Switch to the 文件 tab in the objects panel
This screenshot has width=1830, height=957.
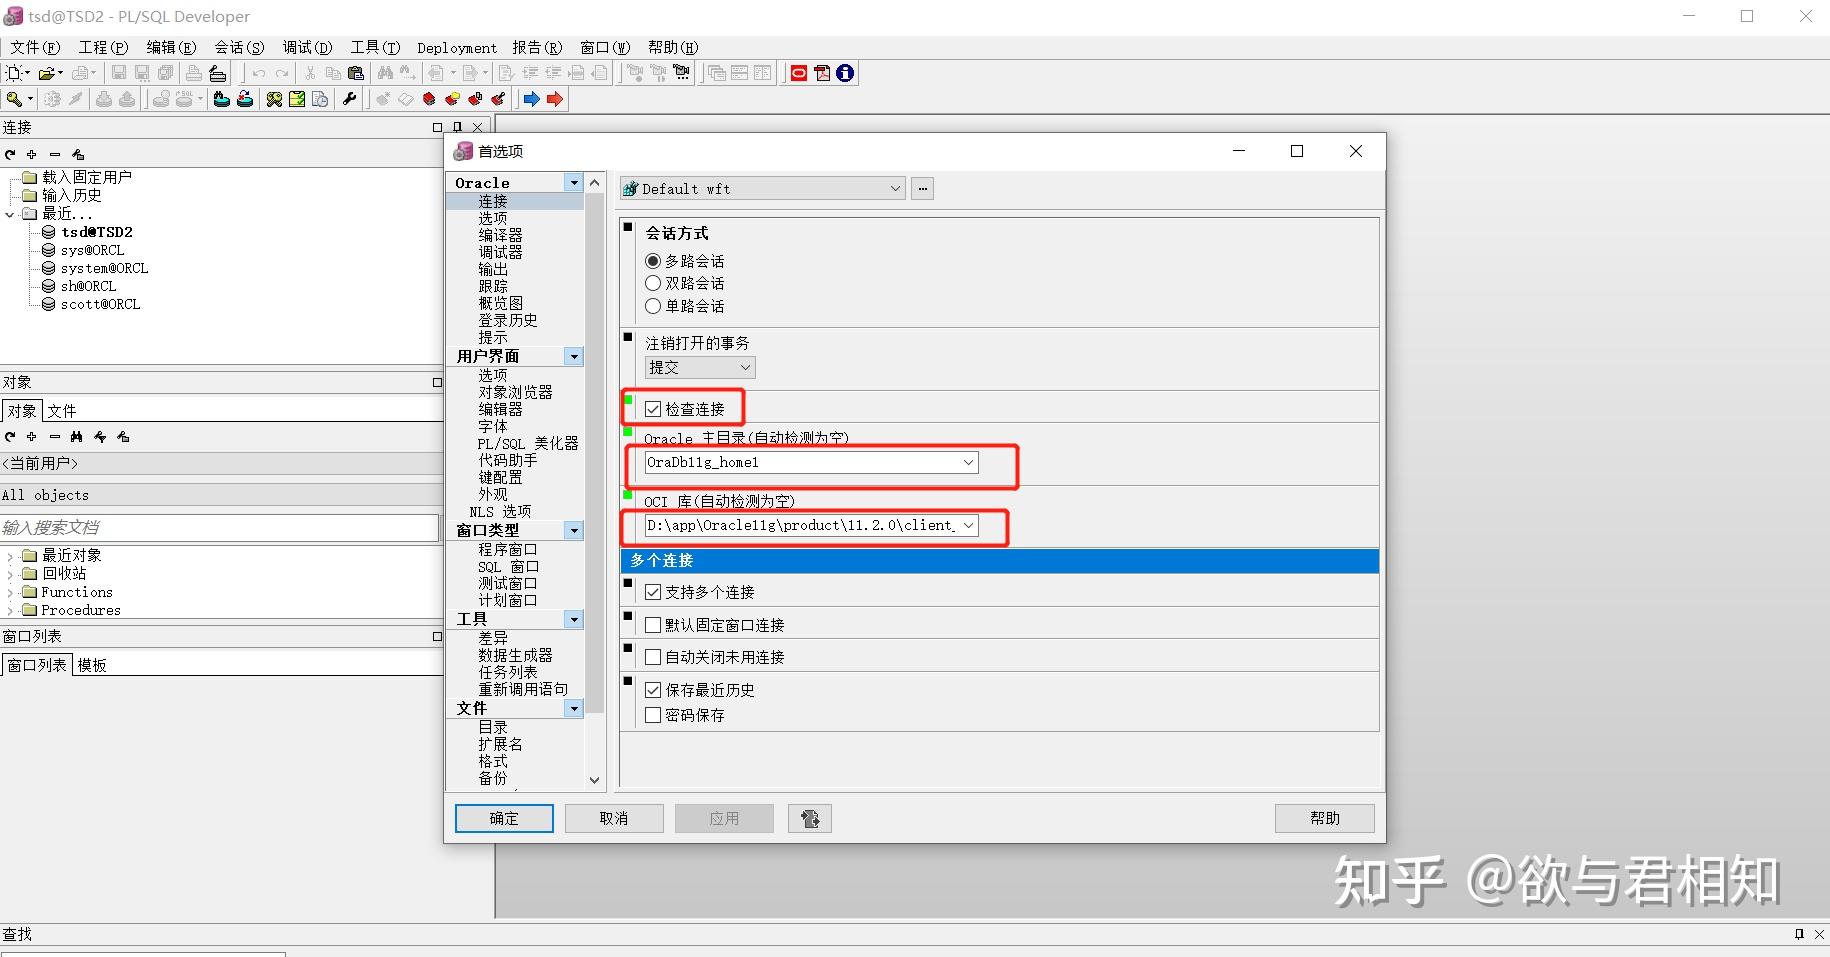(62, 411)
